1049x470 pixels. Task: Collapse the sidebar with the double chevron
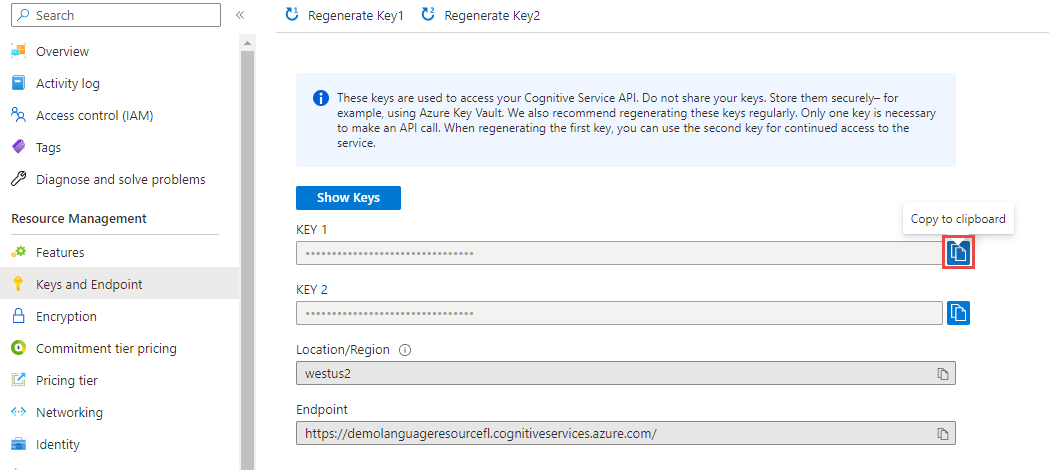pos(240,15)
